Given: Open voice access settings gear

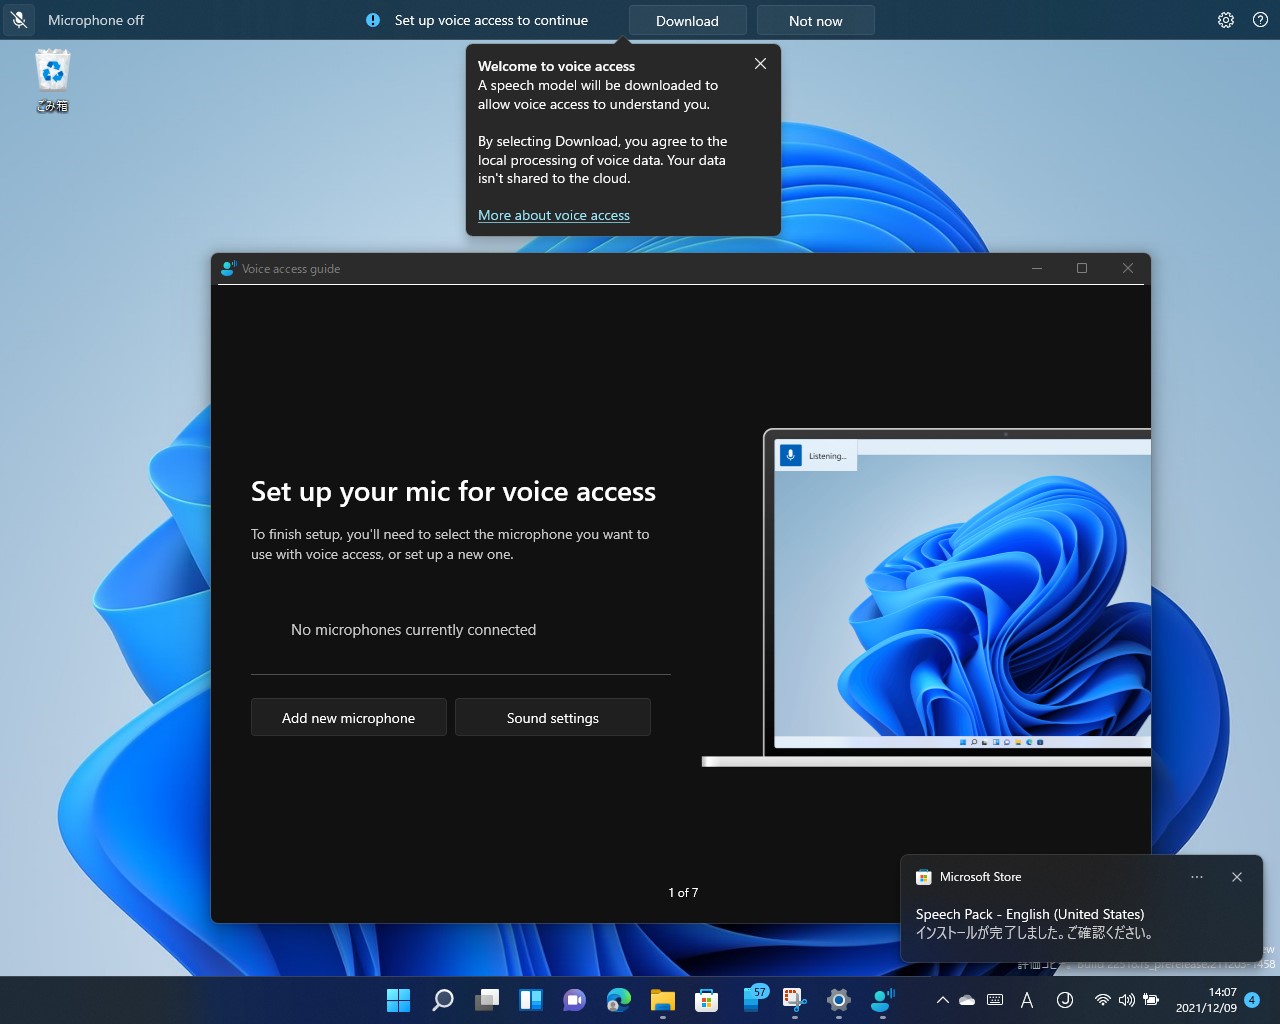Looking at the screenshot, I should [x=1225, y=20].
